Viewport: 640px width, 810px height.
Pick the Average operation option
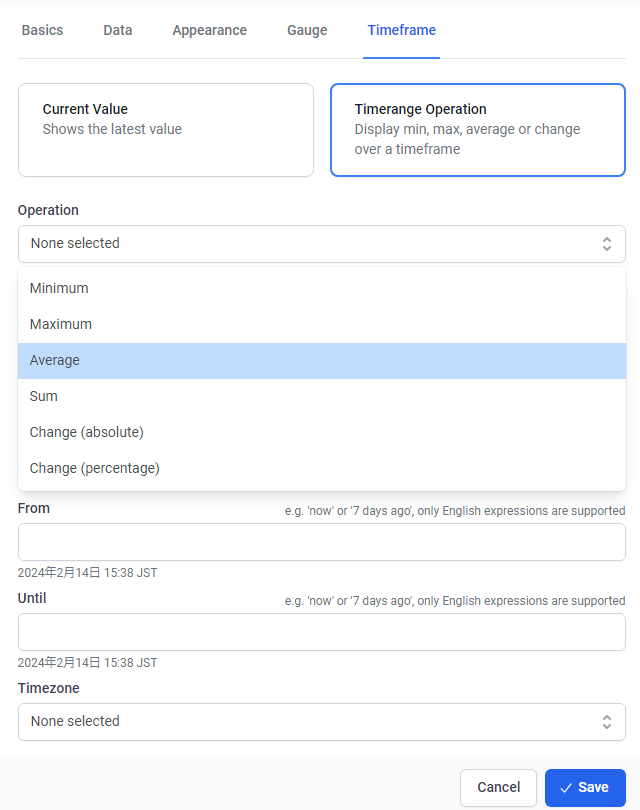click(55, 361)
